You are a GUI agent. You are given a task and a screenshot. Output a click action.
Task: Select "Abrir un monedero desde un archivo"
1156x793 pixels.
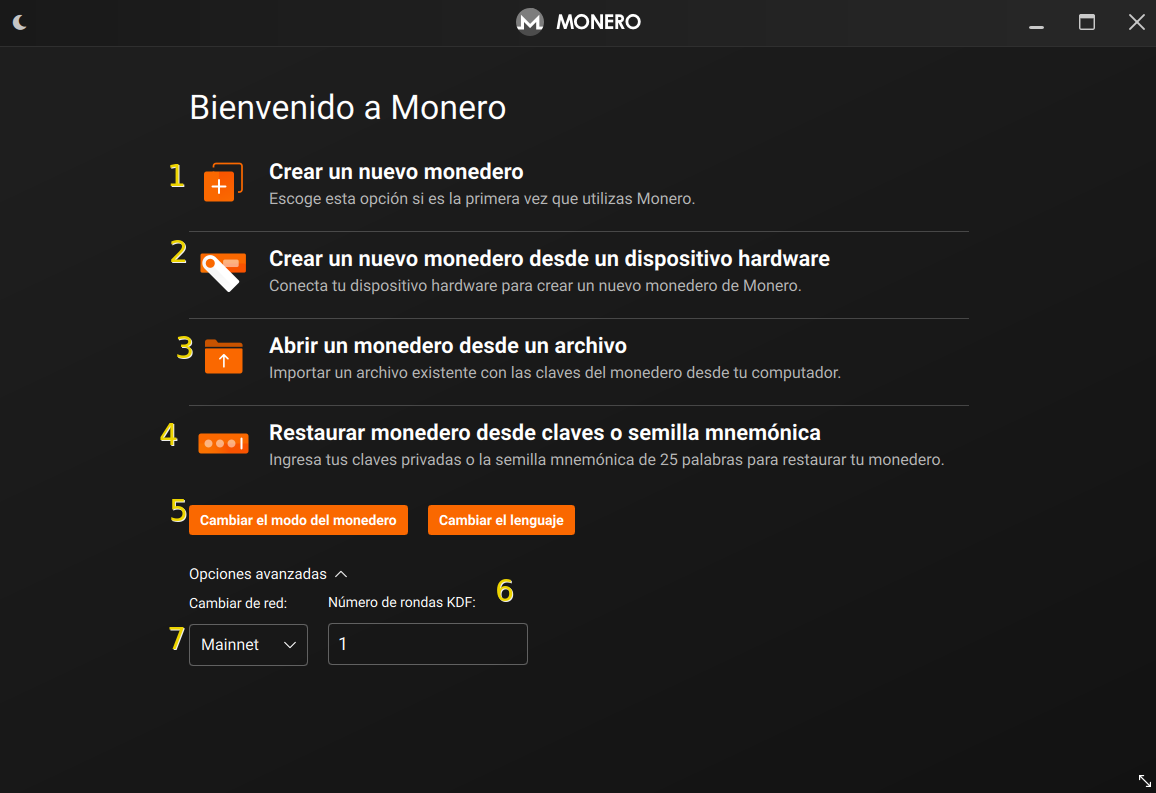point(448,346)
